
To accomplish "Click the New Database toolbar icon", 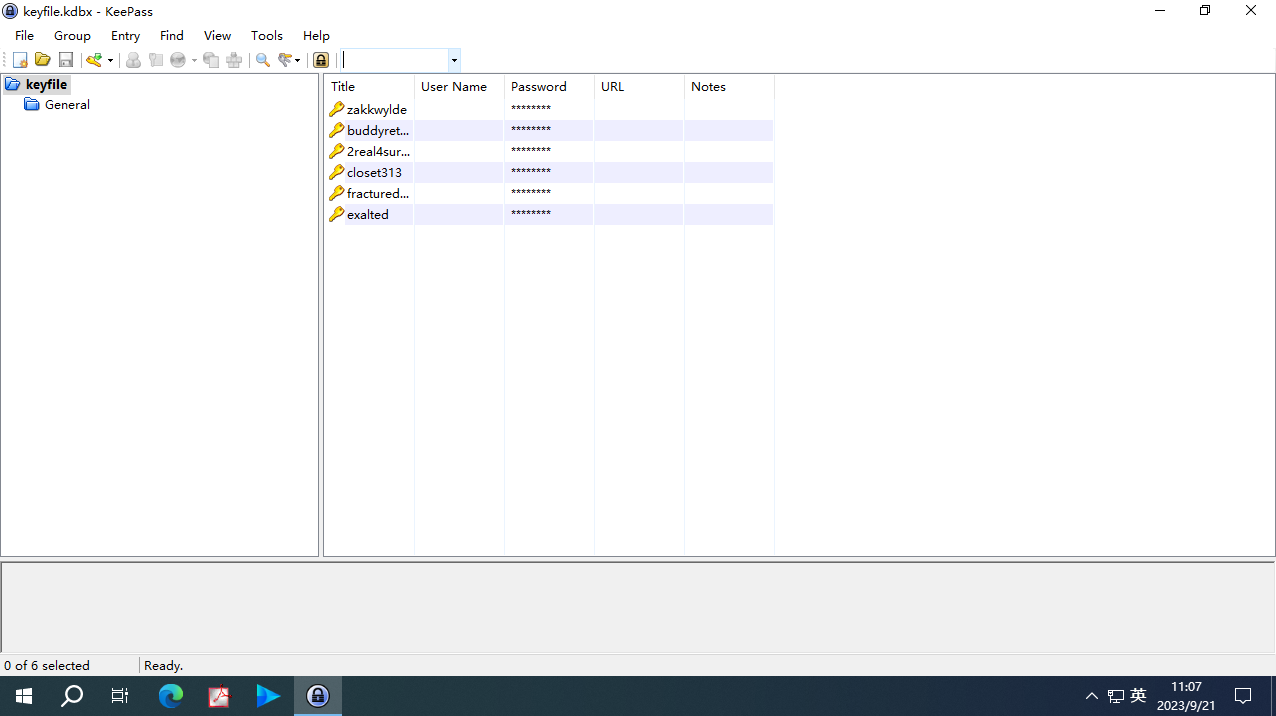I will click(x=20, y=60).
